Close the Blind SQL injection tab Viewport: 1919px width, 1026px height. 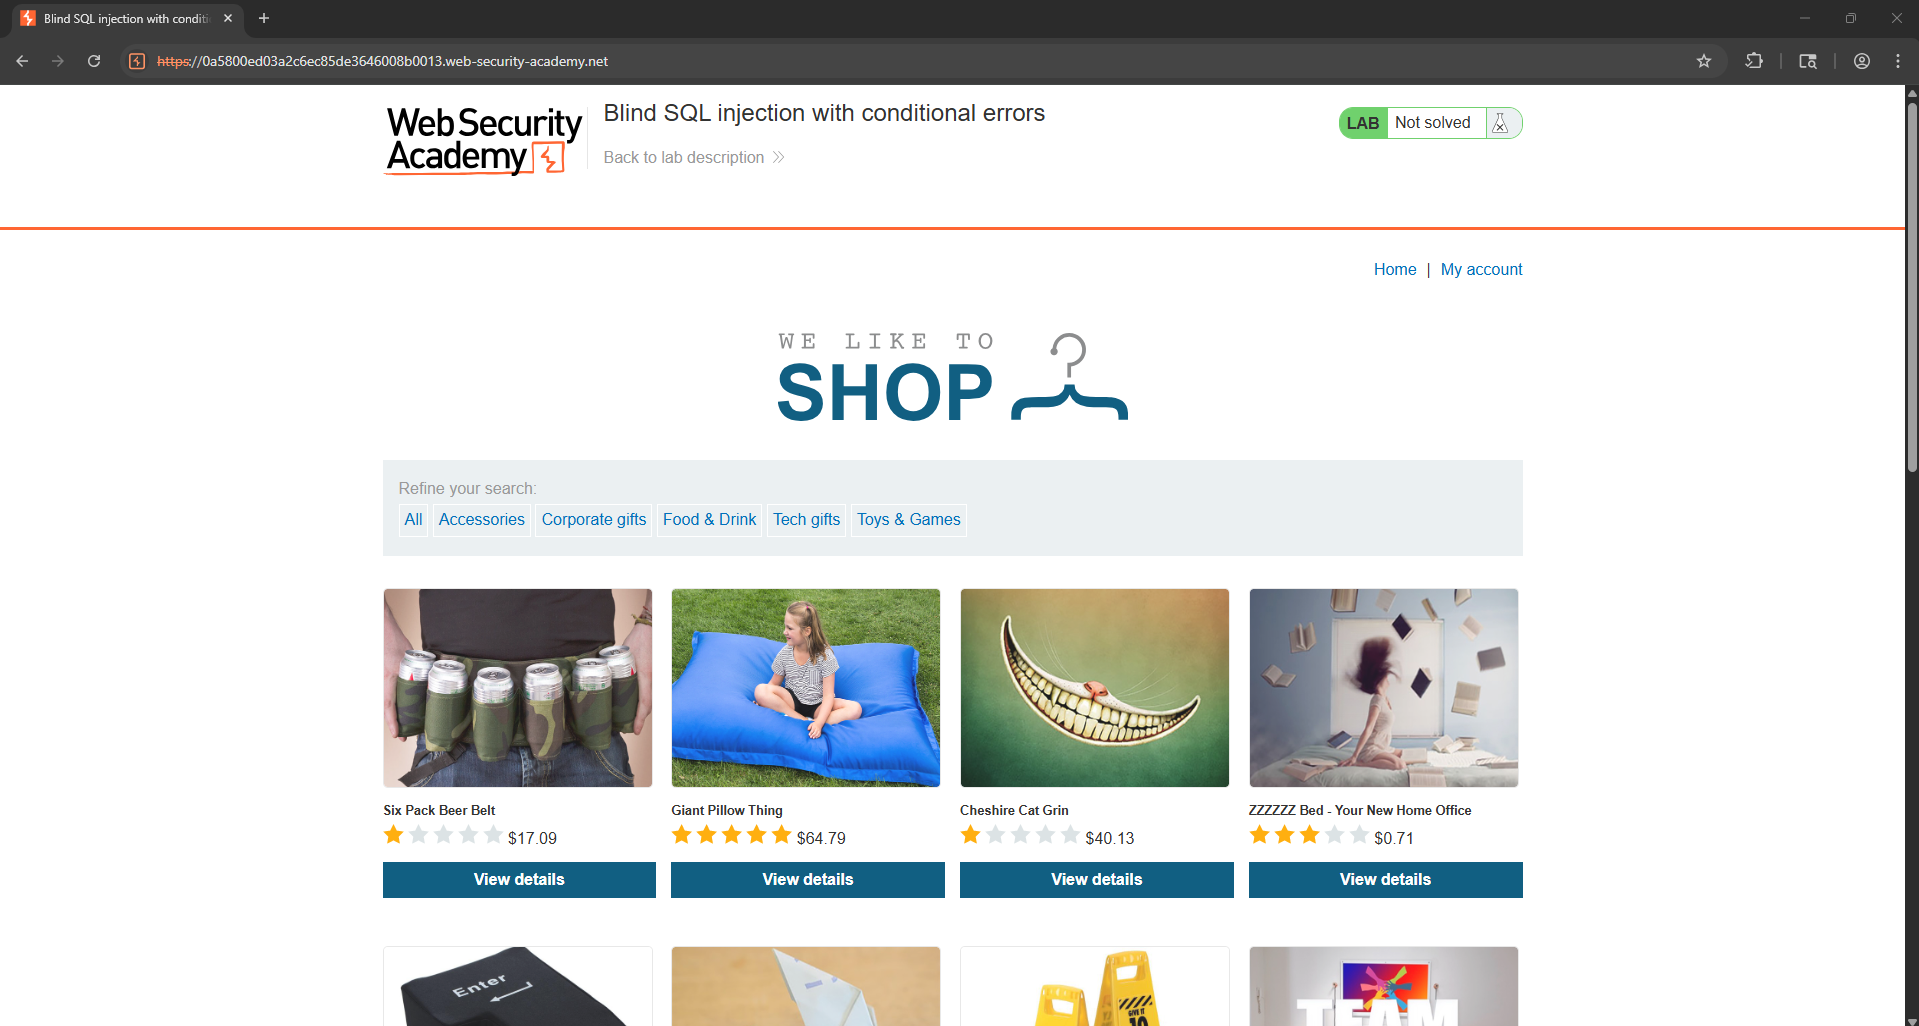tap(228, 18)
